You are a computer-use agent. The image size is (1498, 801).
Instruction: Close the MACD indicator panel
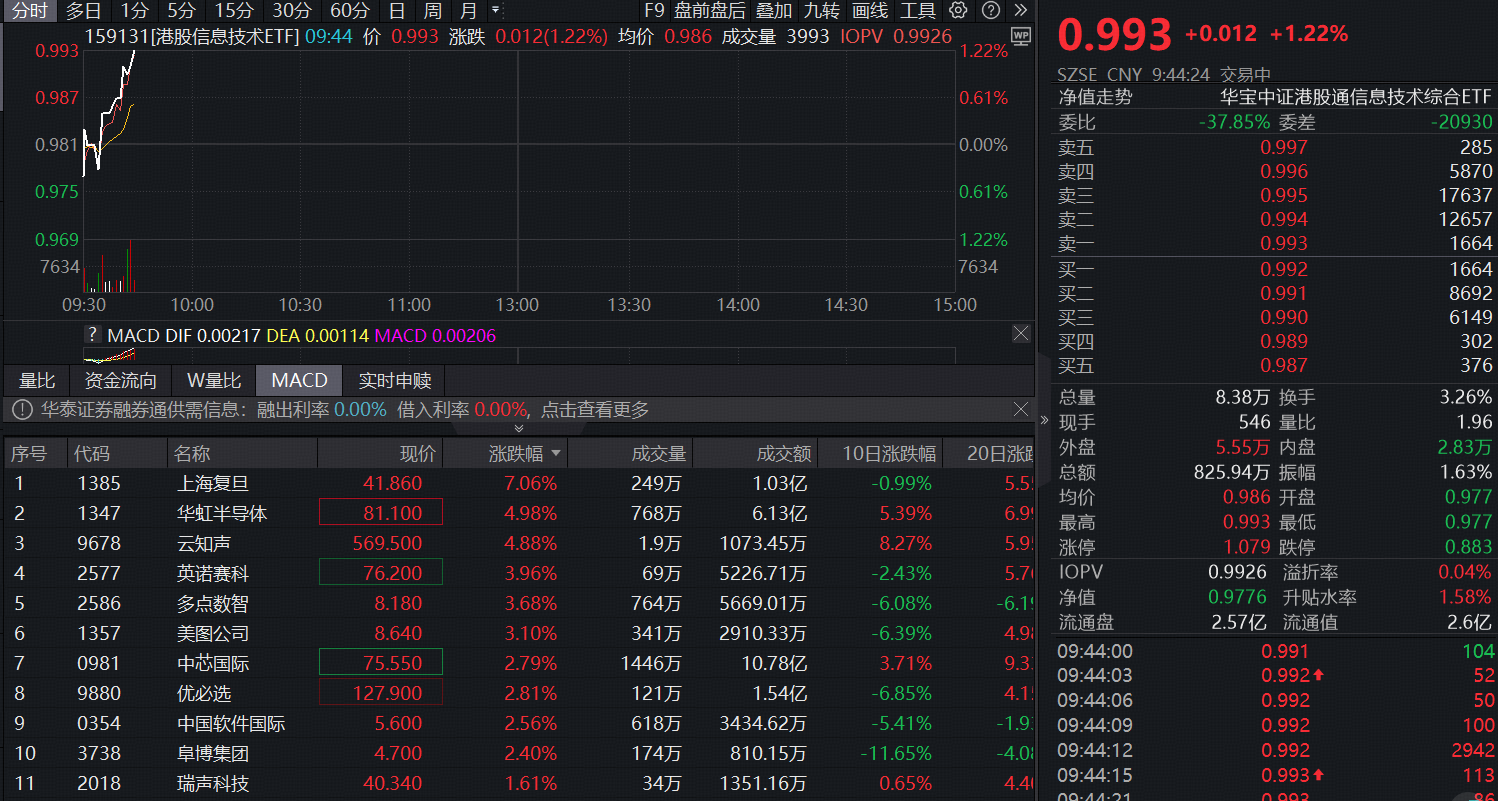click(x=1020, y=334)
